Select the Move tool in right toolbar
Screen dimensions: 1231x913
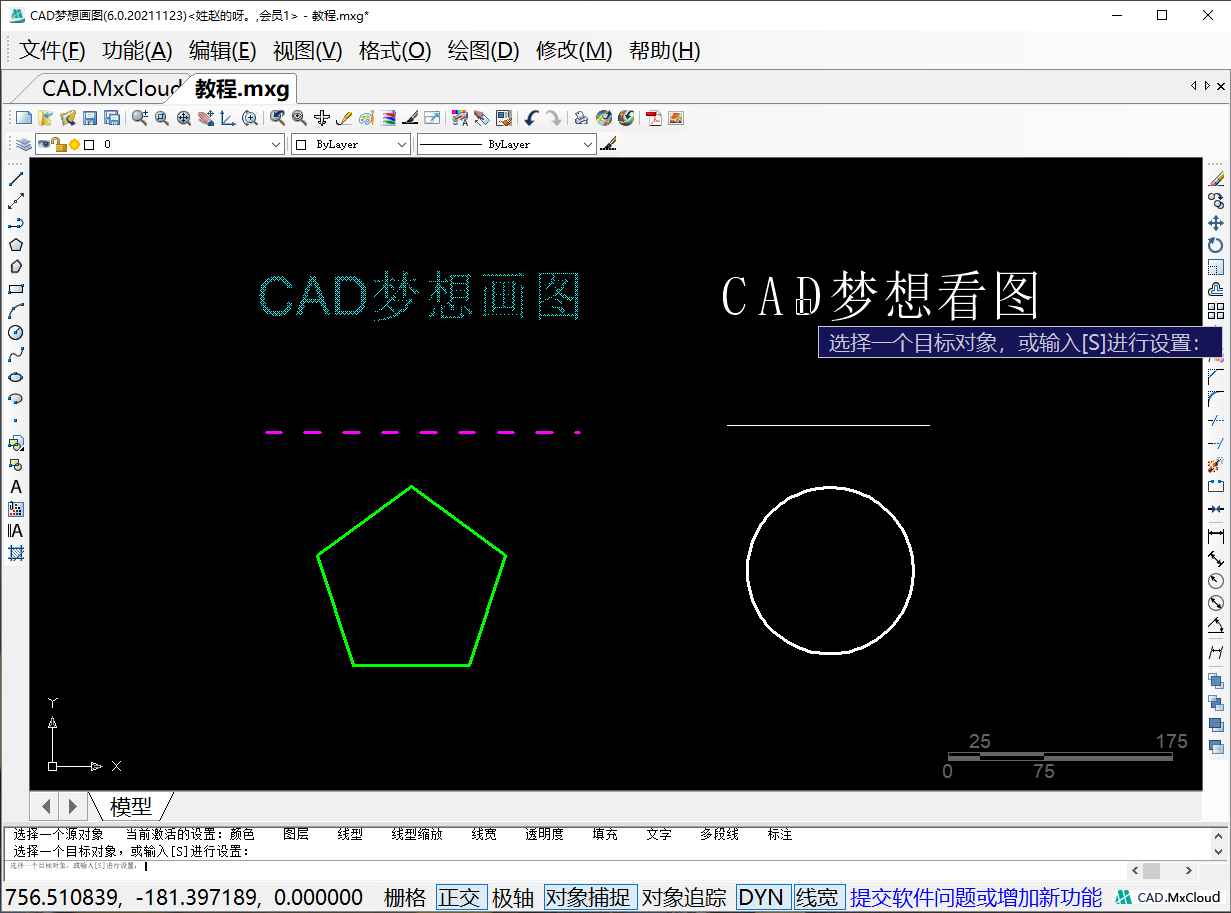(1216, 223)
